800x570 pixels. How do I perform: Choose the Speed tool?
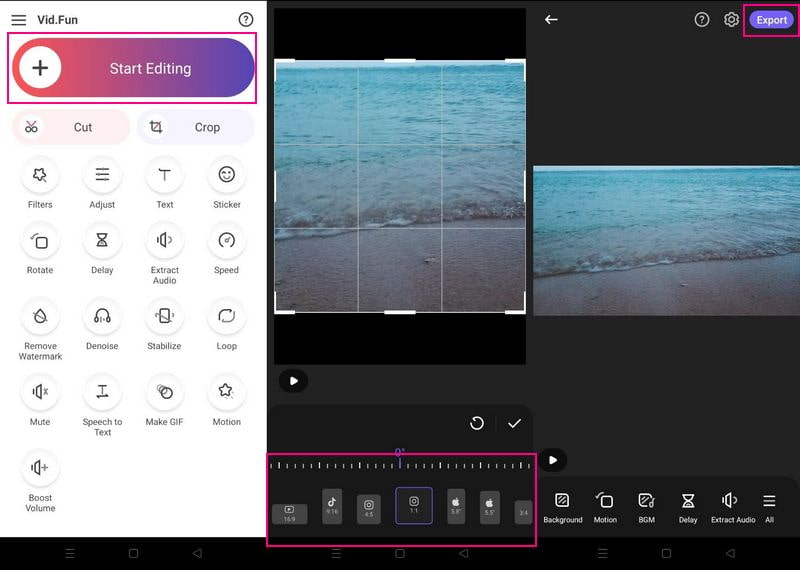tap(227, 241)
